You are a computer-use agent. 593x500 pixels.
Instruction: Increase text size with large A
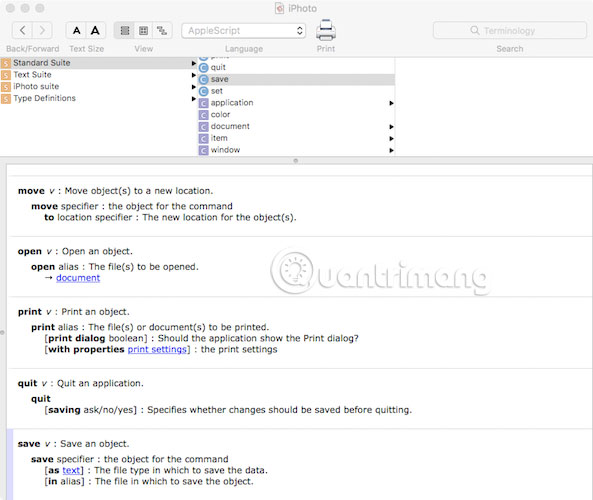click(x=95, y=30)
